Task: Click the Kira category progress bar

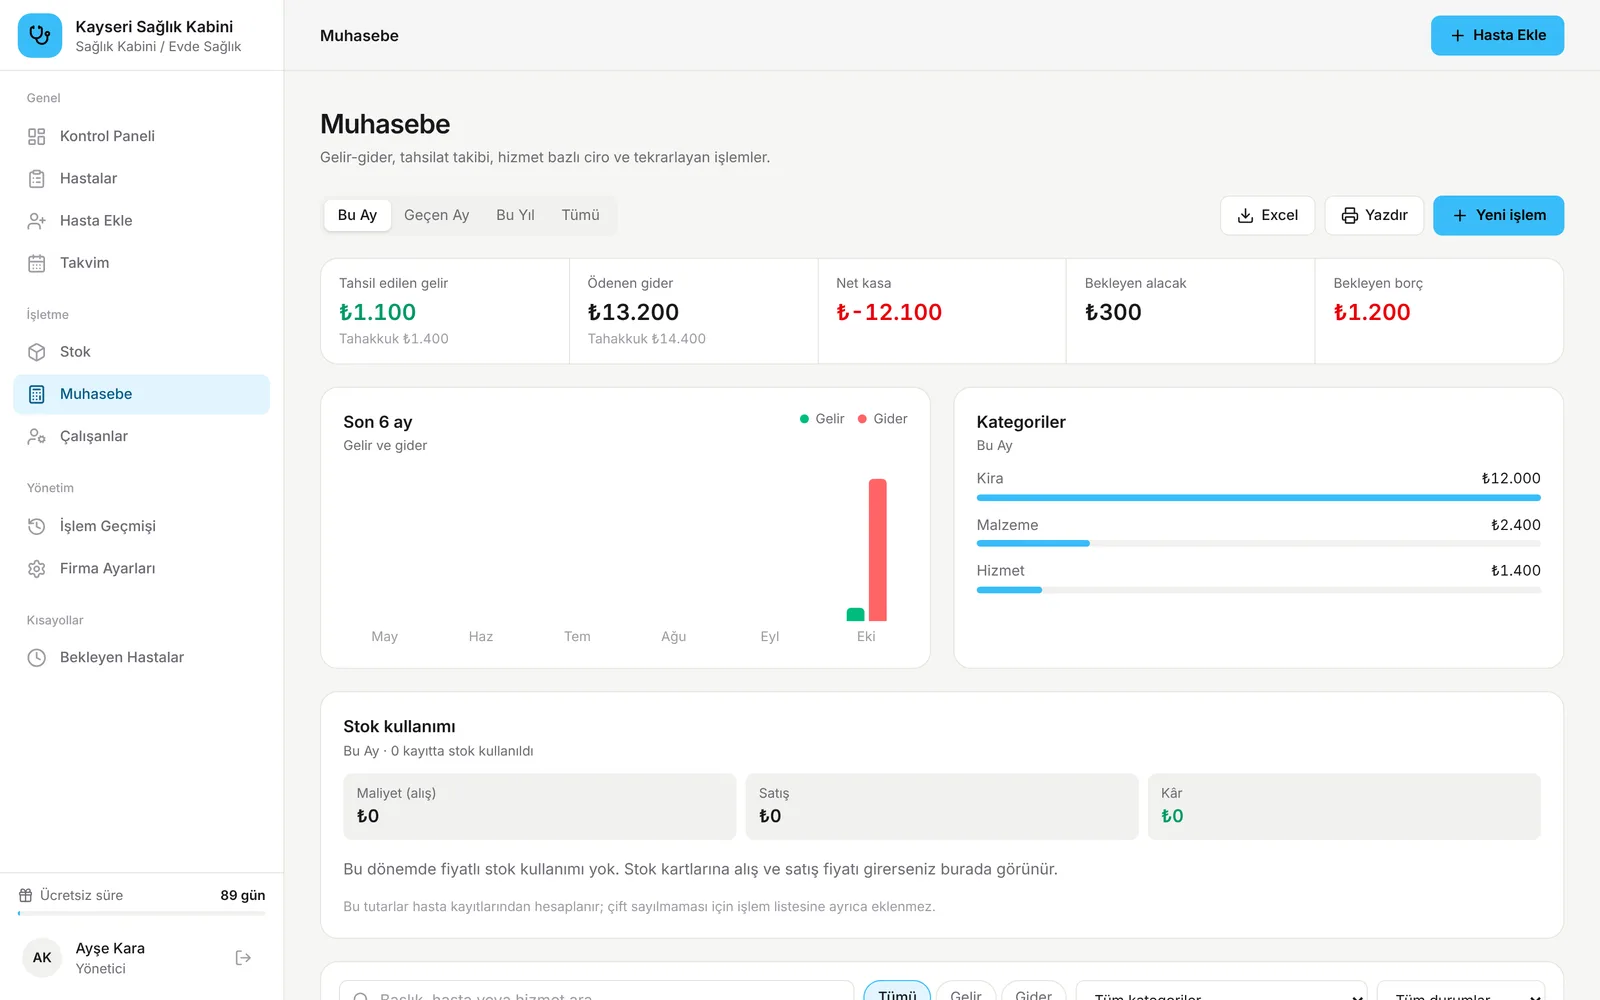Action: click(1258, 497)
